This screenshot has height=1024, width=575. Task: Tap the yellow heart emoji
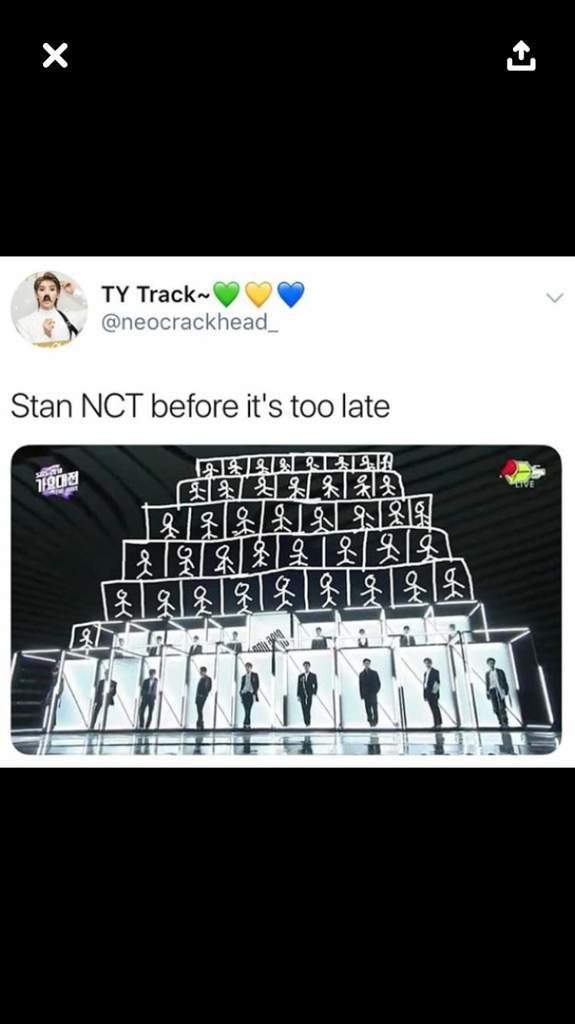tap(259, 295)
